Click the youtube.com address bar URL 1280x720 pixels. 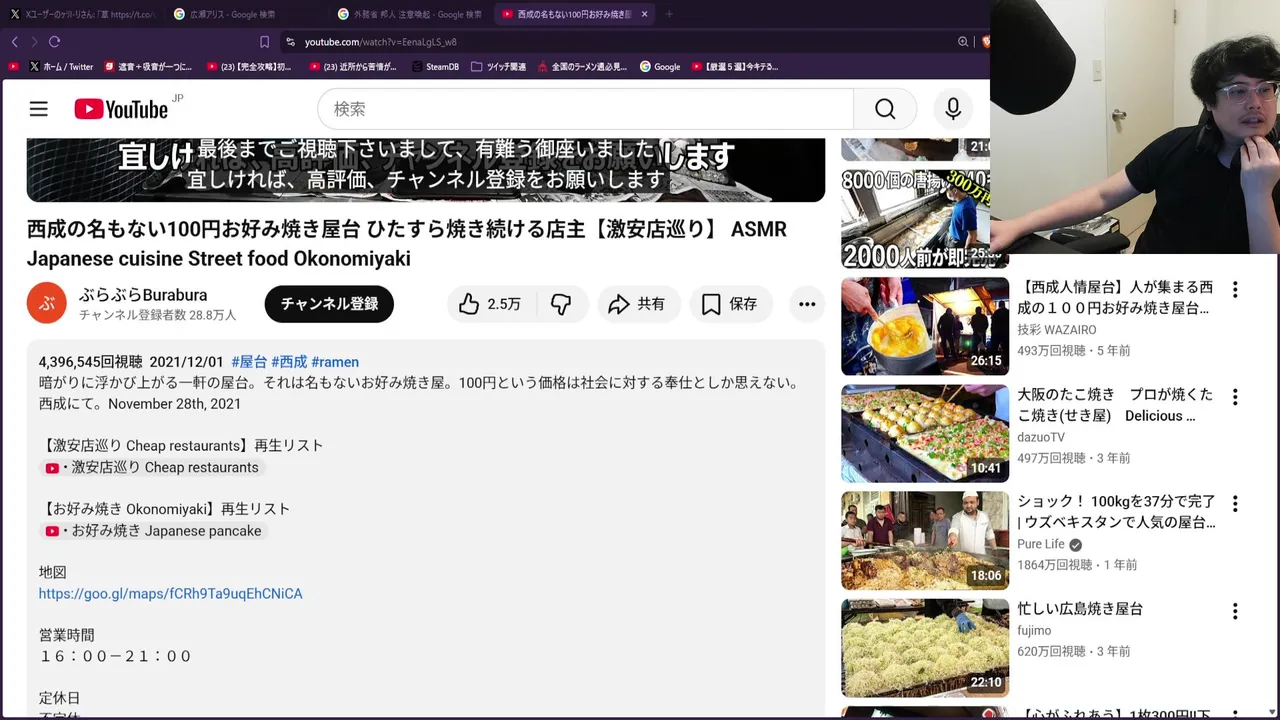[x=380, y=42]
